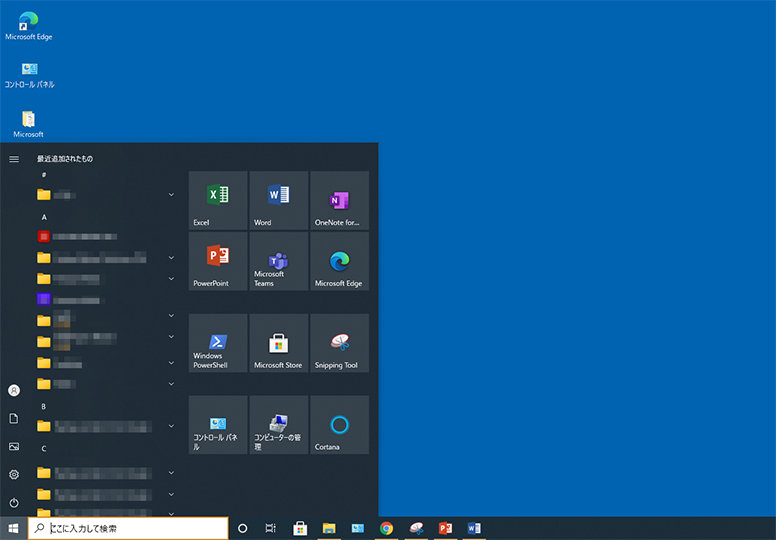The height and width of the screenshot is (540, 776).
Task: Open File Explorer from the taskbar
Action: (x=329, y=528)
